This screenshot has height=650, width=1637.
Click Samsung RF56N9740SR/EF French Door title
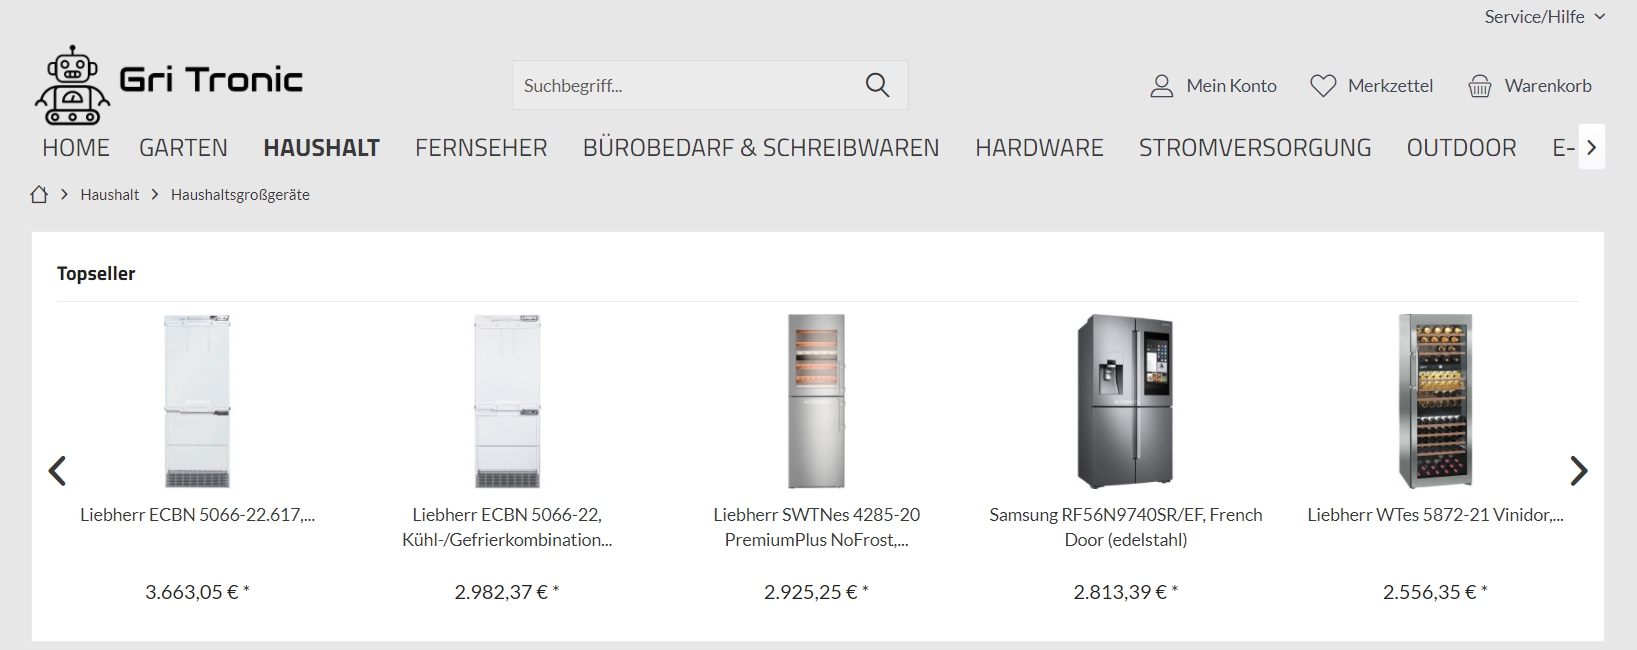[1126, 527]
